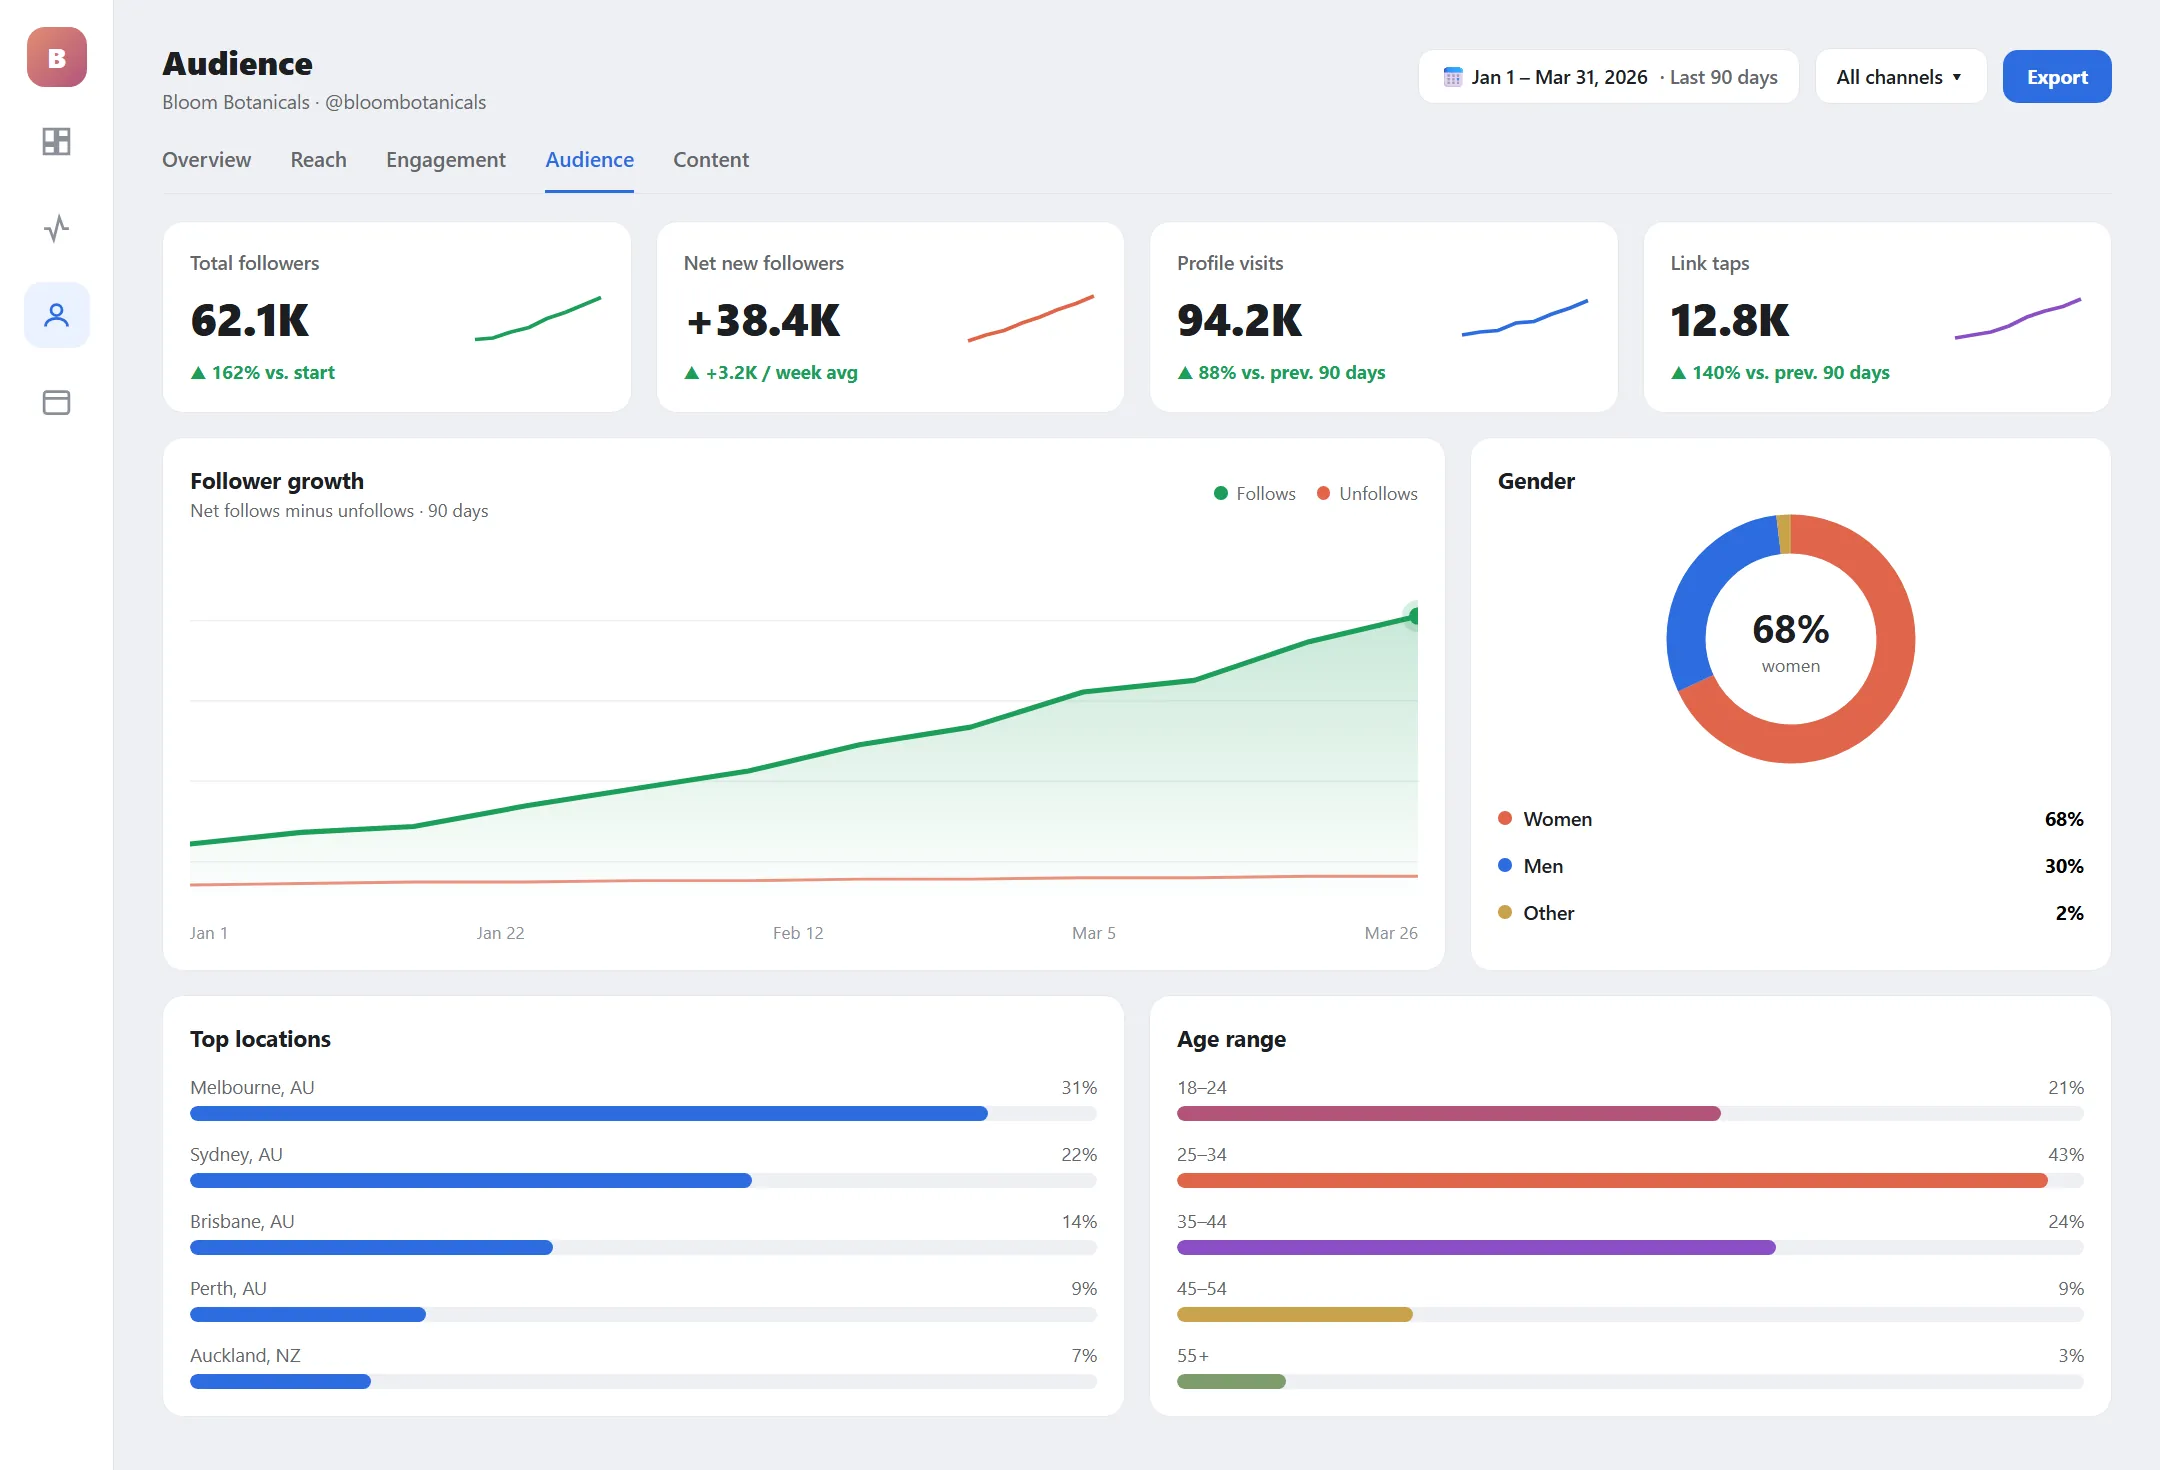Image resolution: width=2160 pixels, height=1470 pixels.
Task: Click the end point marker on growth chart
Action: (x=1414, y=616)
